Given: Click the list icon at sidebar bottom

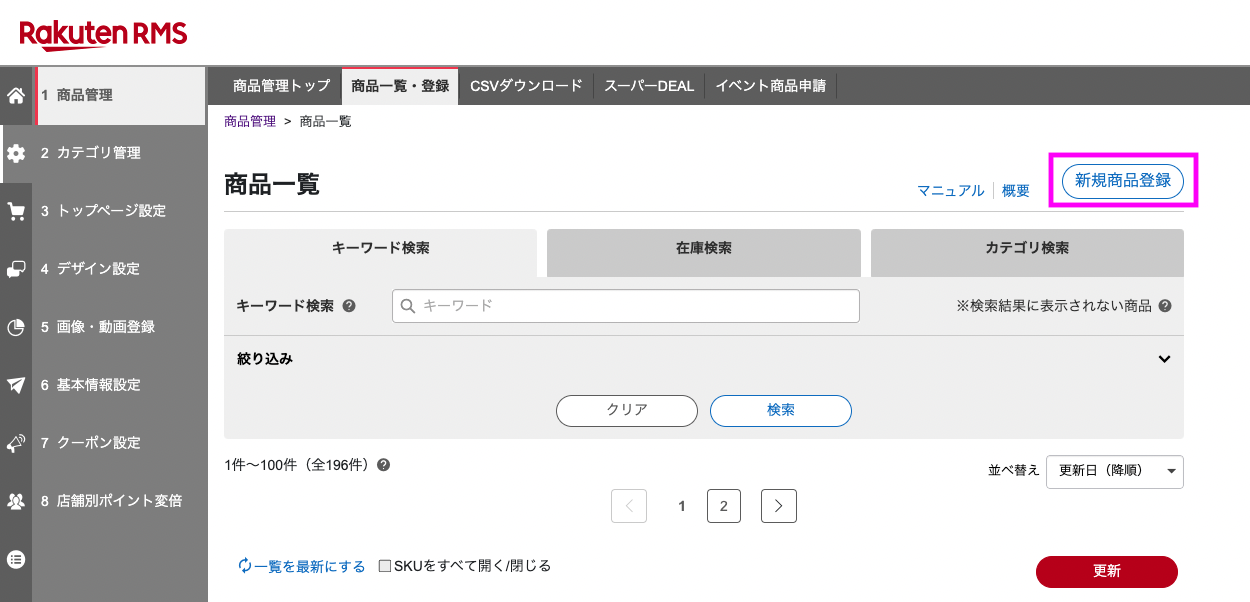Looking at the screenshot, I should coord(16,559).
